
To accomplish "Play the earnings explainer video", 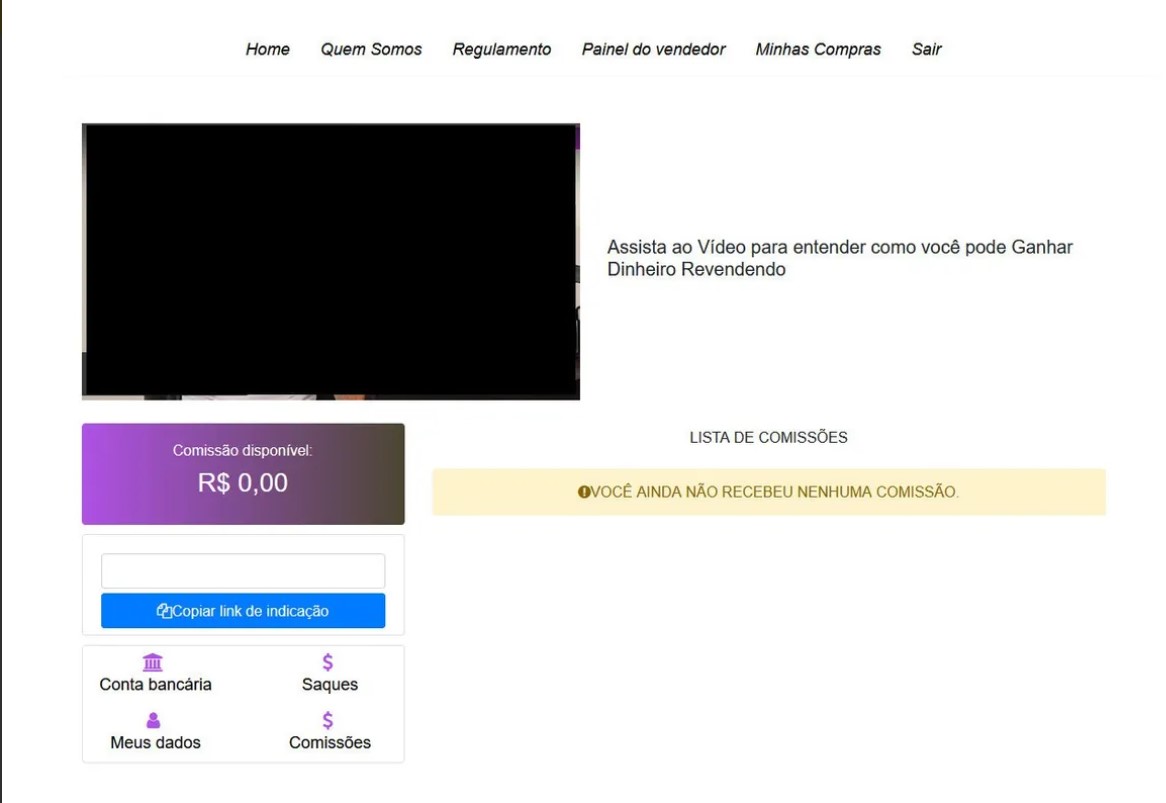I will [x=331, y=260].
